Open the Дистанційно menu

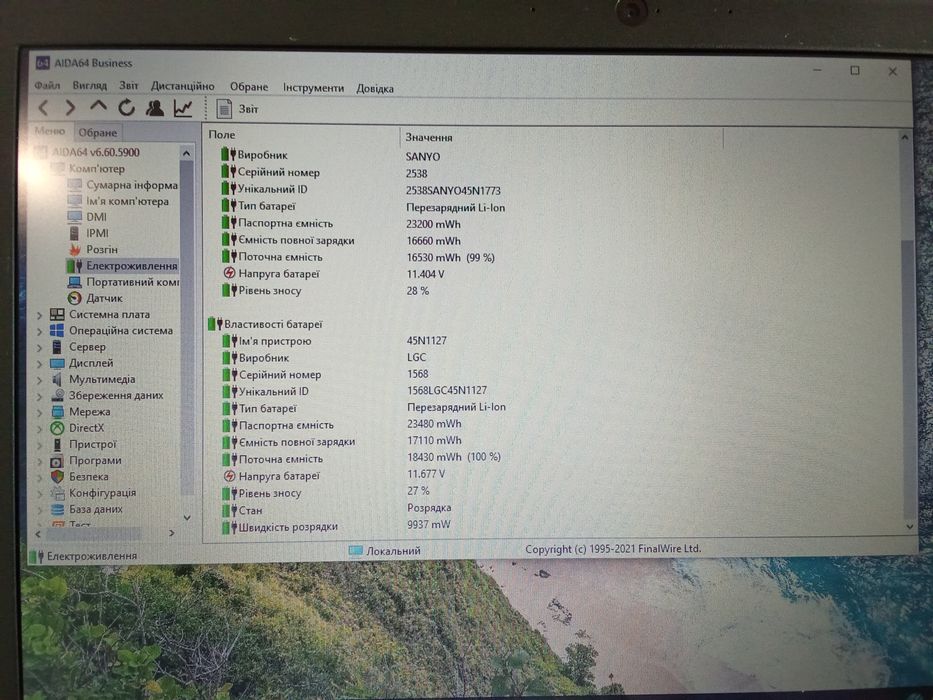[x=183, y=86]
